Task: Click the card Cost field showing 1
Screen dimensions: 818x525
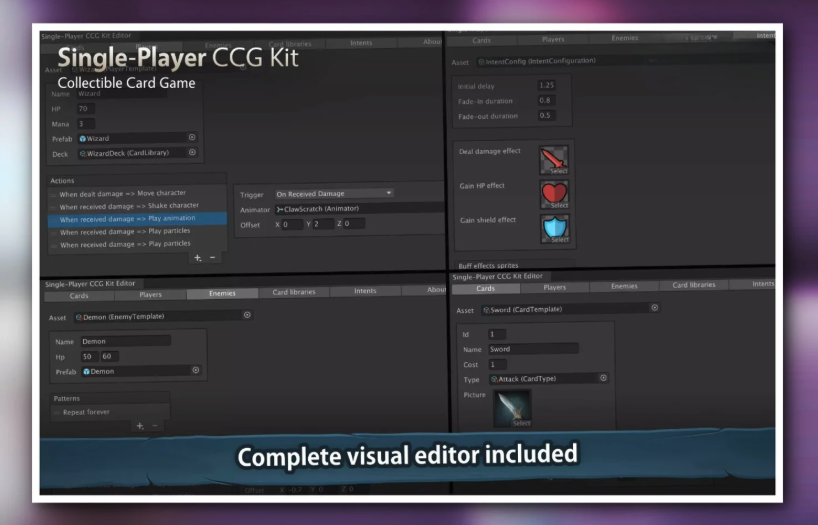Action: coord(497,364)
